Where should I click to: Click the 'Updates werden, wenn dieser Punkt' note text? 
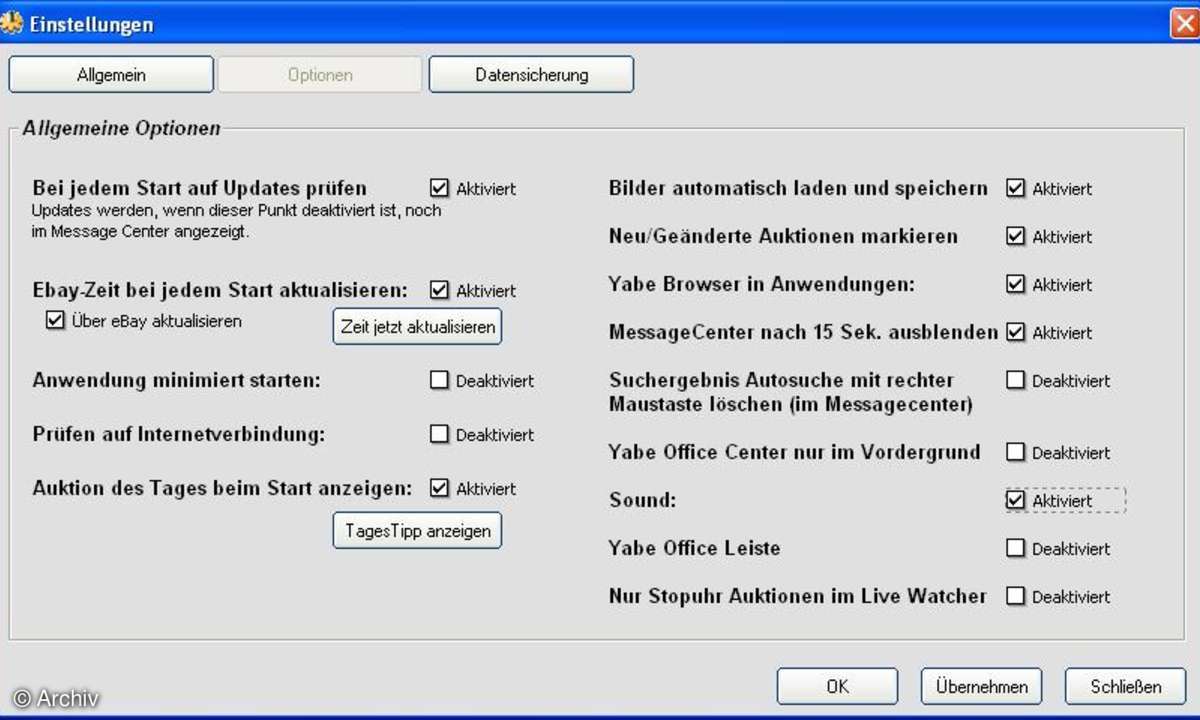[237, 221]
